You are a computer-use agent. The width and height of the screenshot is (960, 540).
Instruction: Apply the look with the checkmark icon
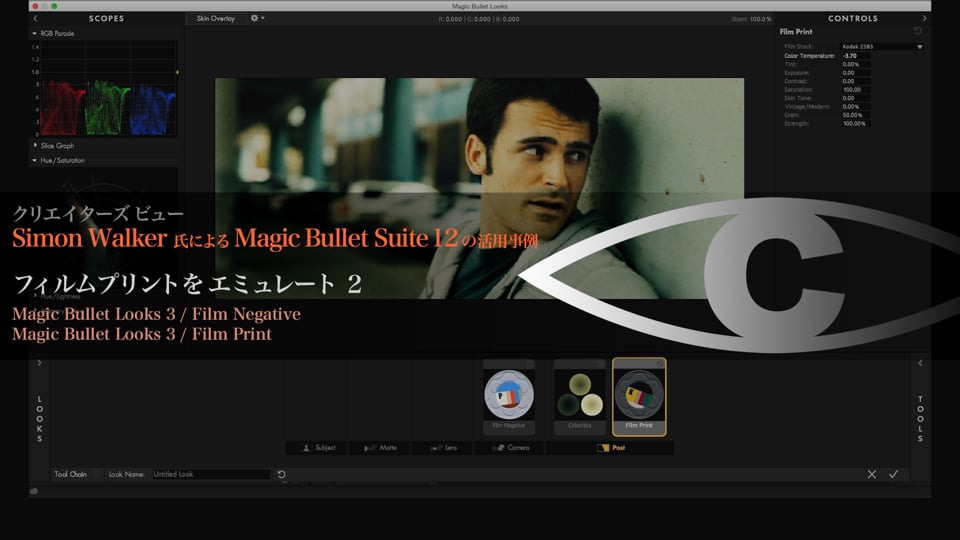(x=893, y=474)
